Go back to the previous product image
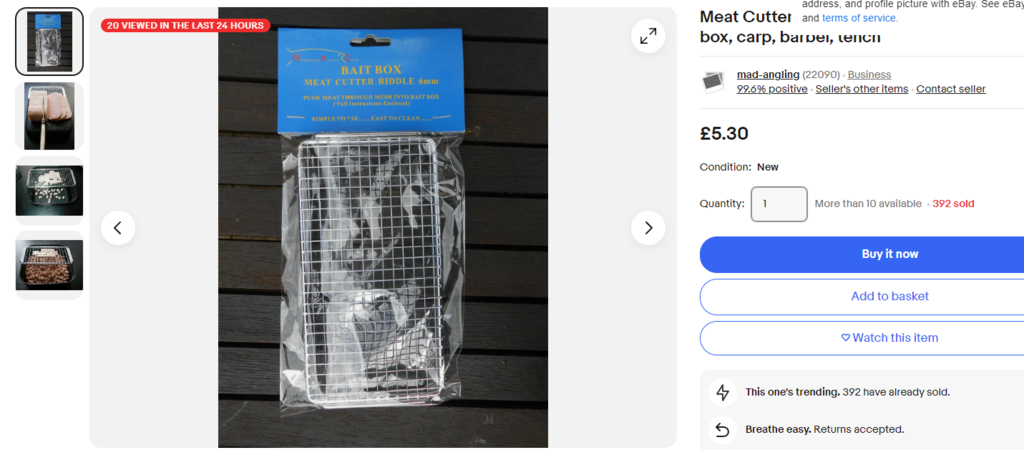 tap(118, 228)
